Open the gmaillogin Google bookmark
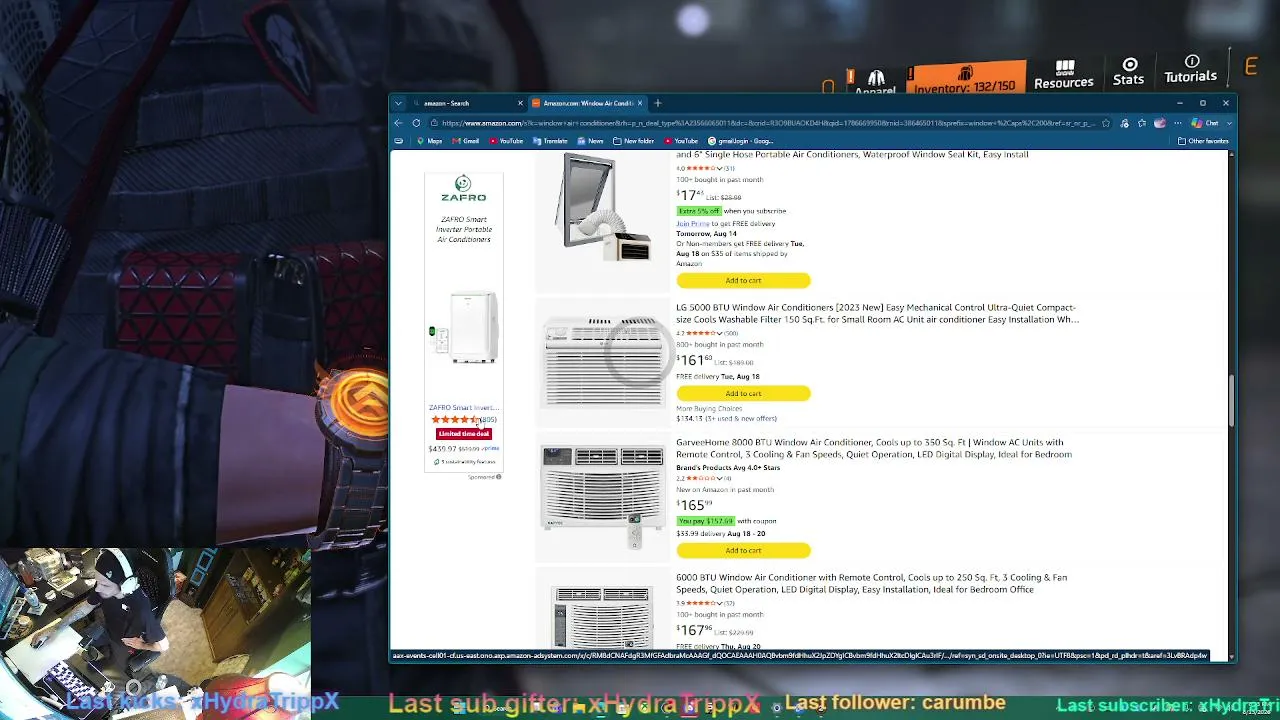The image size is (1280, 720). click(740, 141)
